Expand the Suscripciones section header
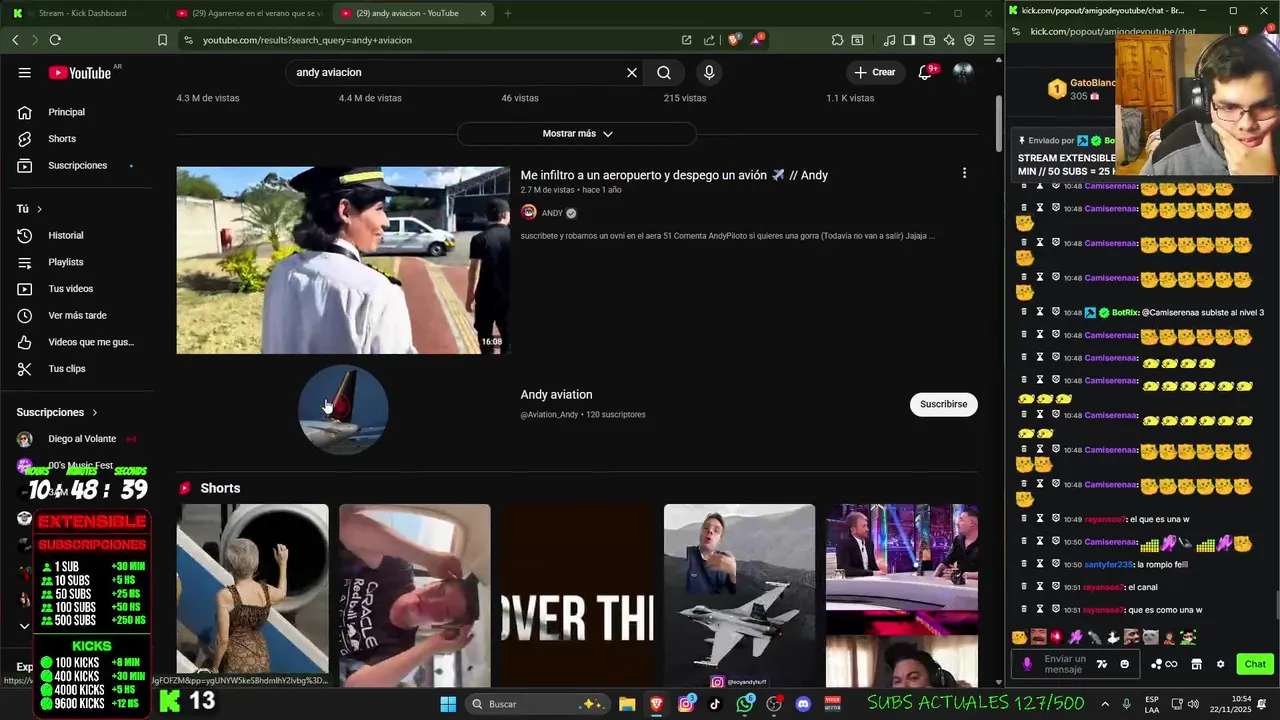The height and width of the screenshot is (720, 1280). (57, 412)
